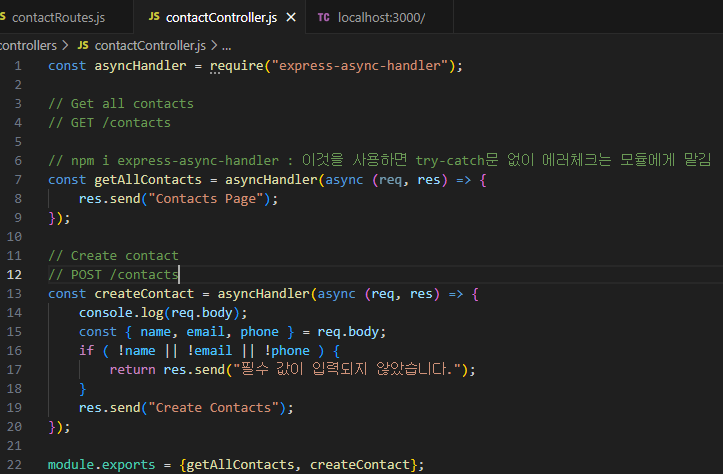Click the JS icon in the breadcrumb
This screenshot has height=474, width=723.
(83, 45)
